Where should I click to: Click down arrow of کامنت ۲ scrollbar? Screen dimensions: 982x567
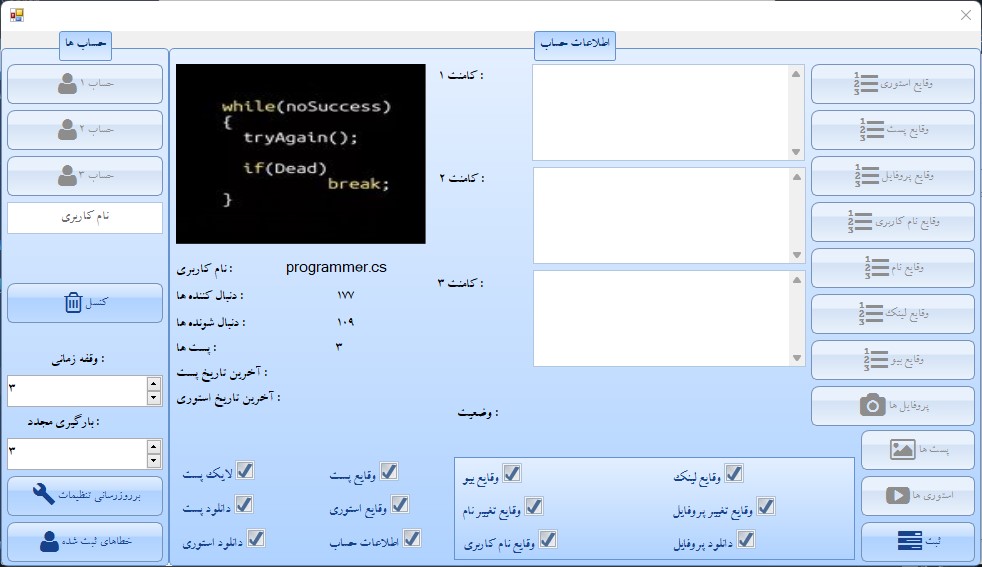797,255
